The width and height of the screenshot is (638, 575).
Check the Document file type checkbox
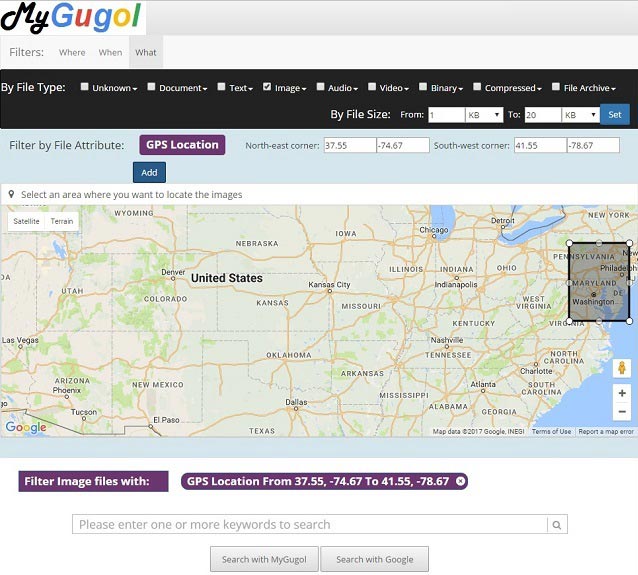tap(151, 87)
